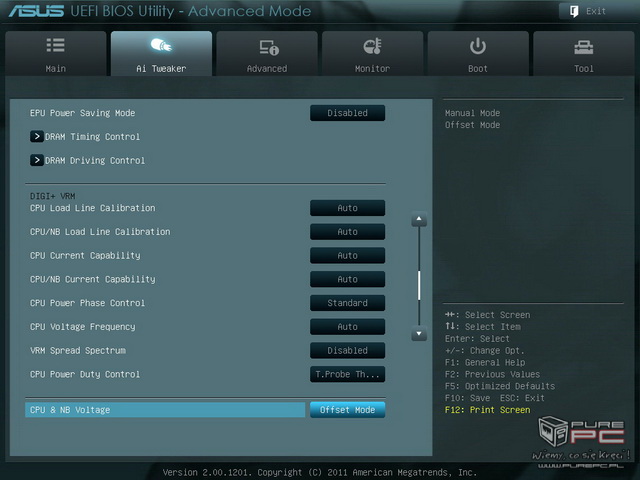
Task: Click F1: General Help hint
Action: (485, 362)
